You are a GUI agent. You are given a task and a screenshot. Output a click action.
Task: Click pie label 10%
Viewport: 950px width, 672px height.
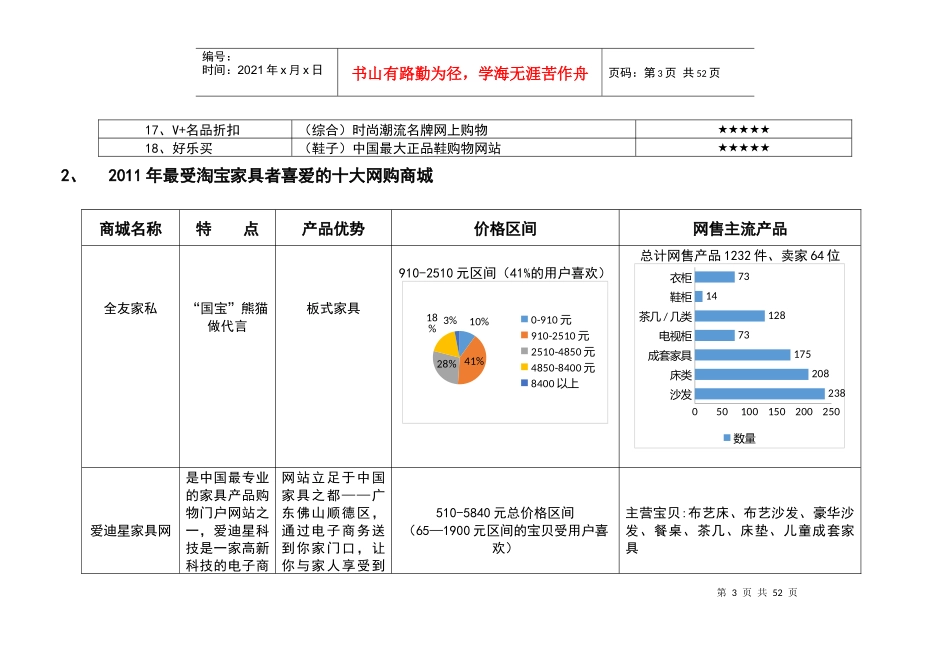pos(479,322)
